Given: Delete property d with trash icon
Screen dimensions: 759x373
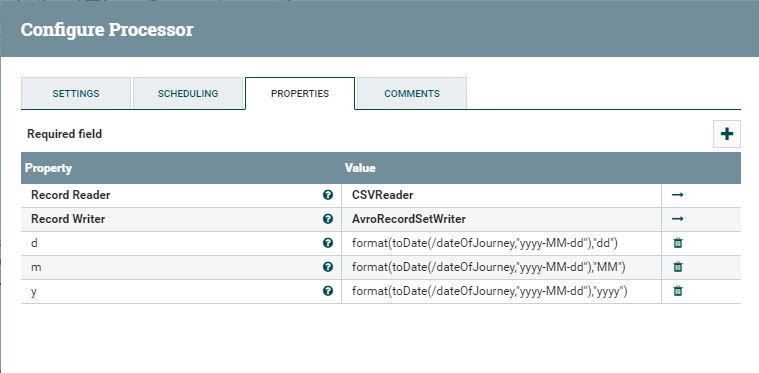Looking at the screenshot, I should 678,243.
